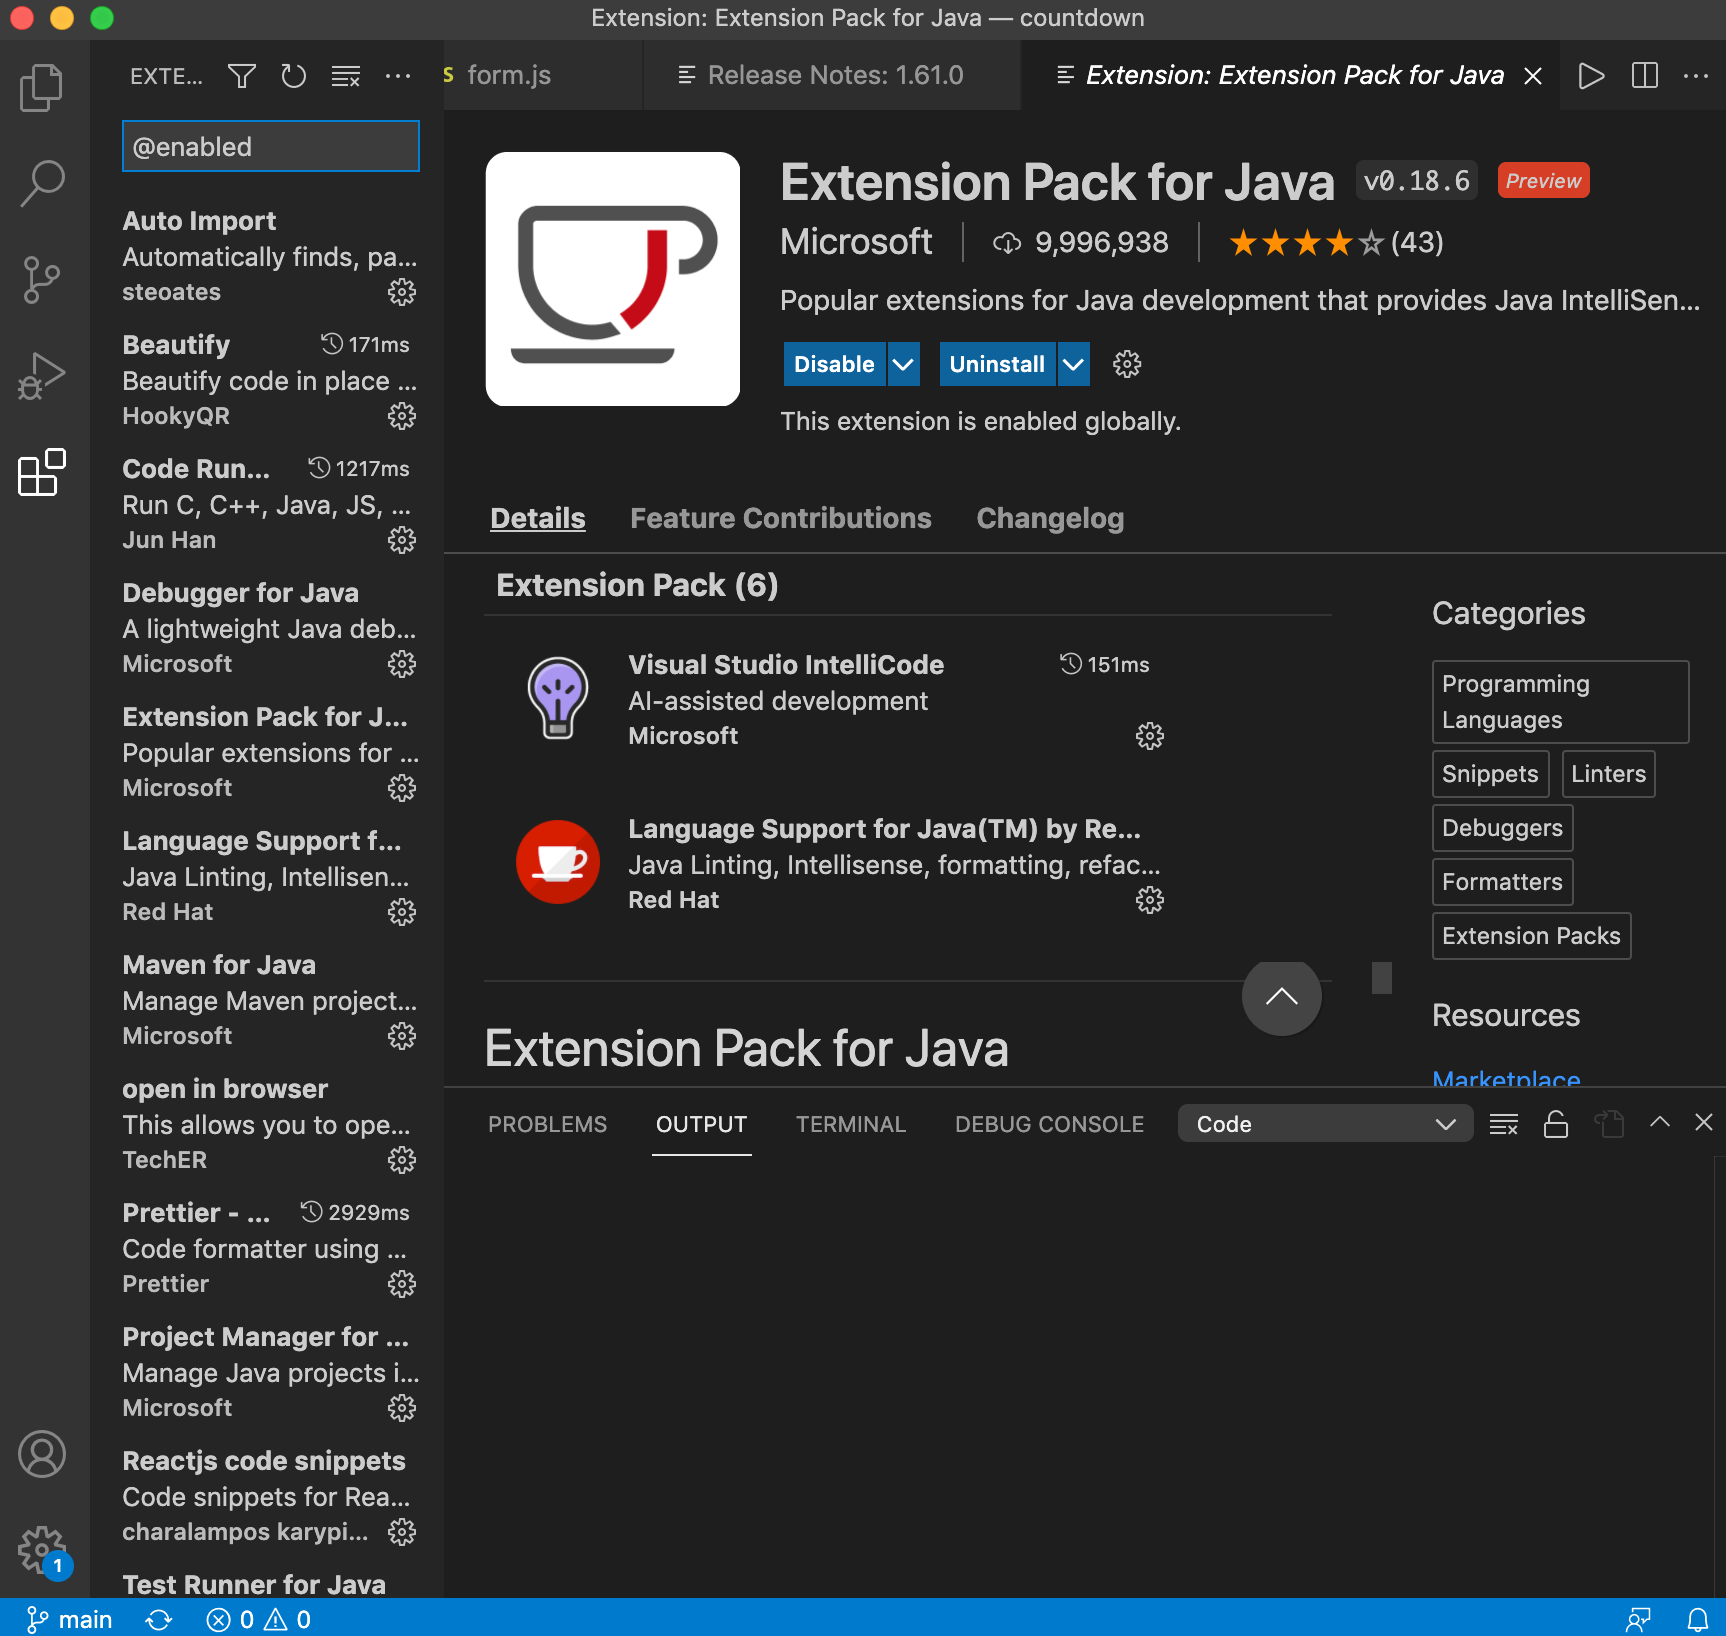Click the @enabled extensions search field
Viewport: 1726px width, 1636px height.
click(270, 146)
